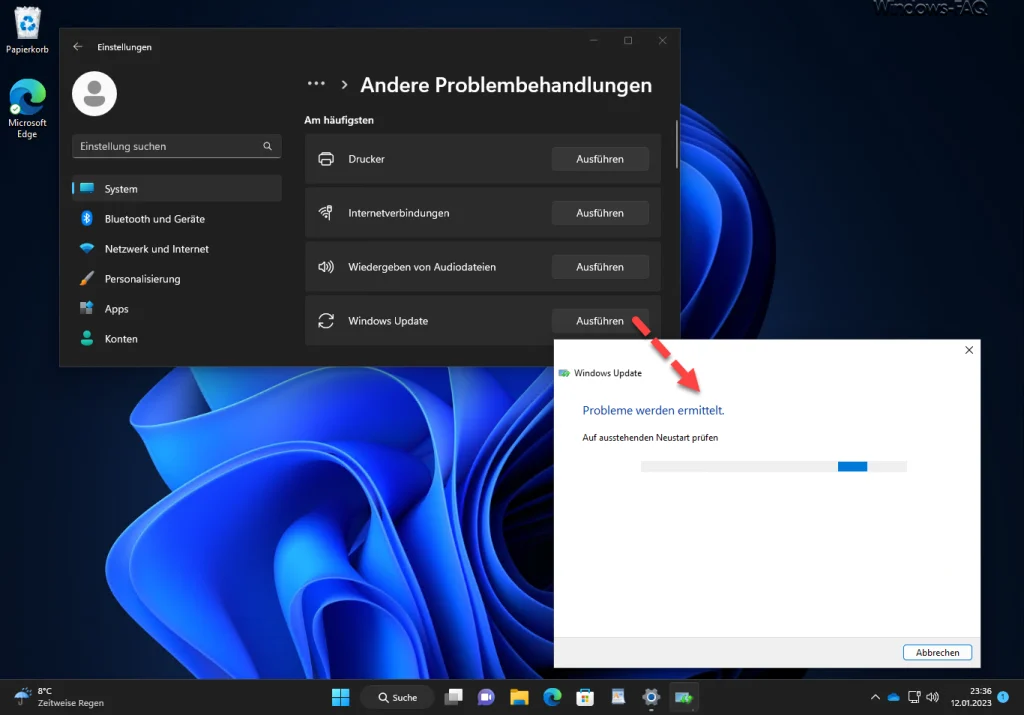Screen dimensions: 1024x715
Task: Open Microsoft Edge desktop shortcut
Action: coord(27,108)
